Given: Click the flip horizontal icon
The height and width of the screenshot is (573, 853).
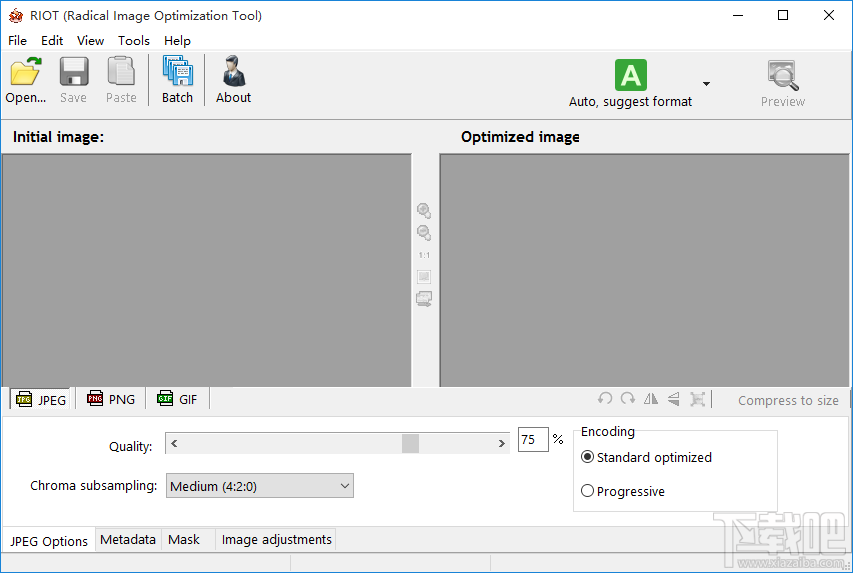Looking at the screenshot, I should 651,399.
